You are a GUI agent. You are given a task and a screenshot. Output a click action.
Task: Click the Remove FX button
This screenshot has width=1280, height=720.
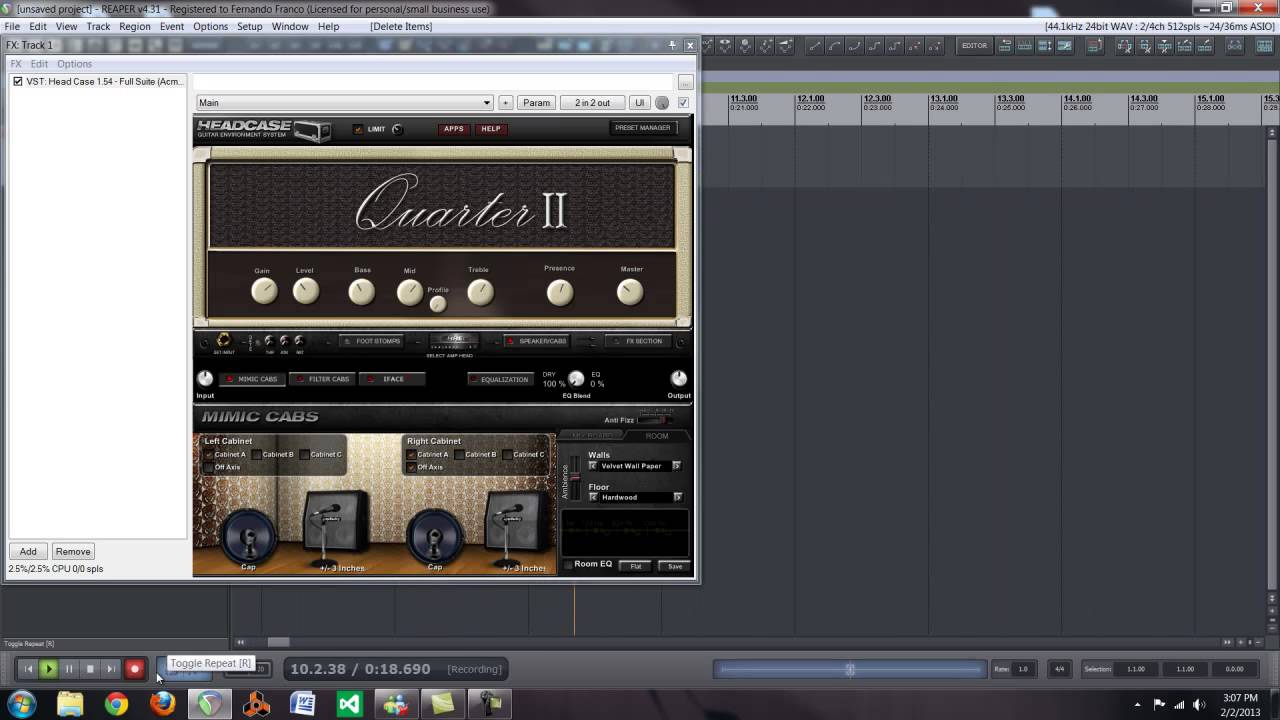[x=73, y=551]
